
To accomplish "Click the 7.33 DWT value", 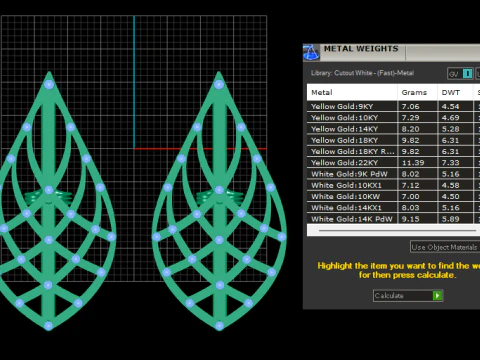I will (450, 163).
